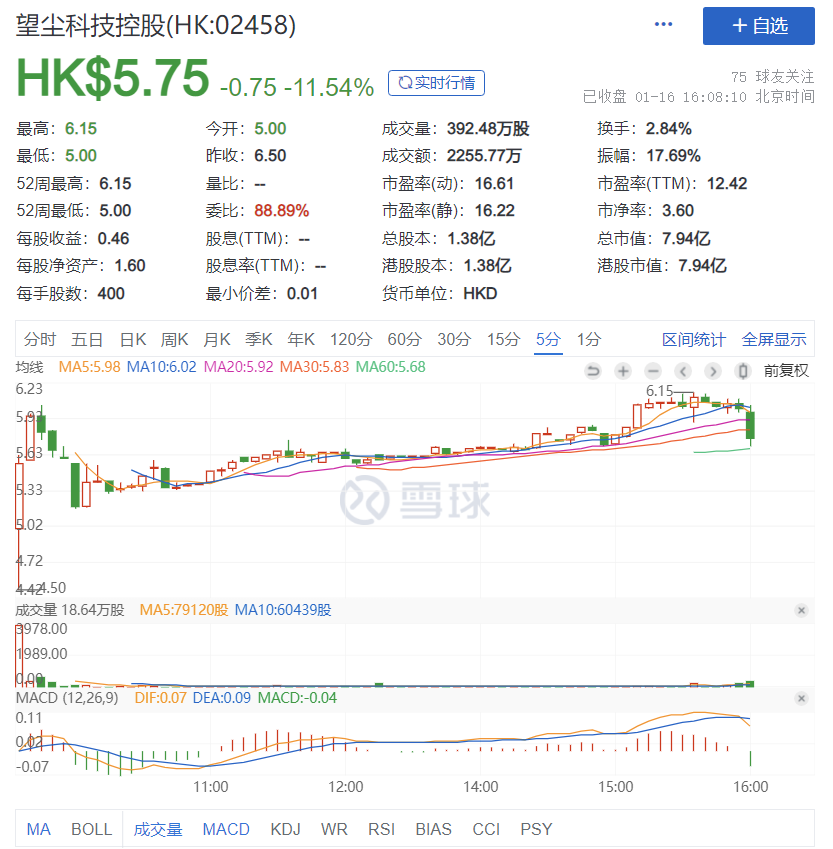Select the 30分 interval tab
833x849 pixels.
tap(454, 339)
